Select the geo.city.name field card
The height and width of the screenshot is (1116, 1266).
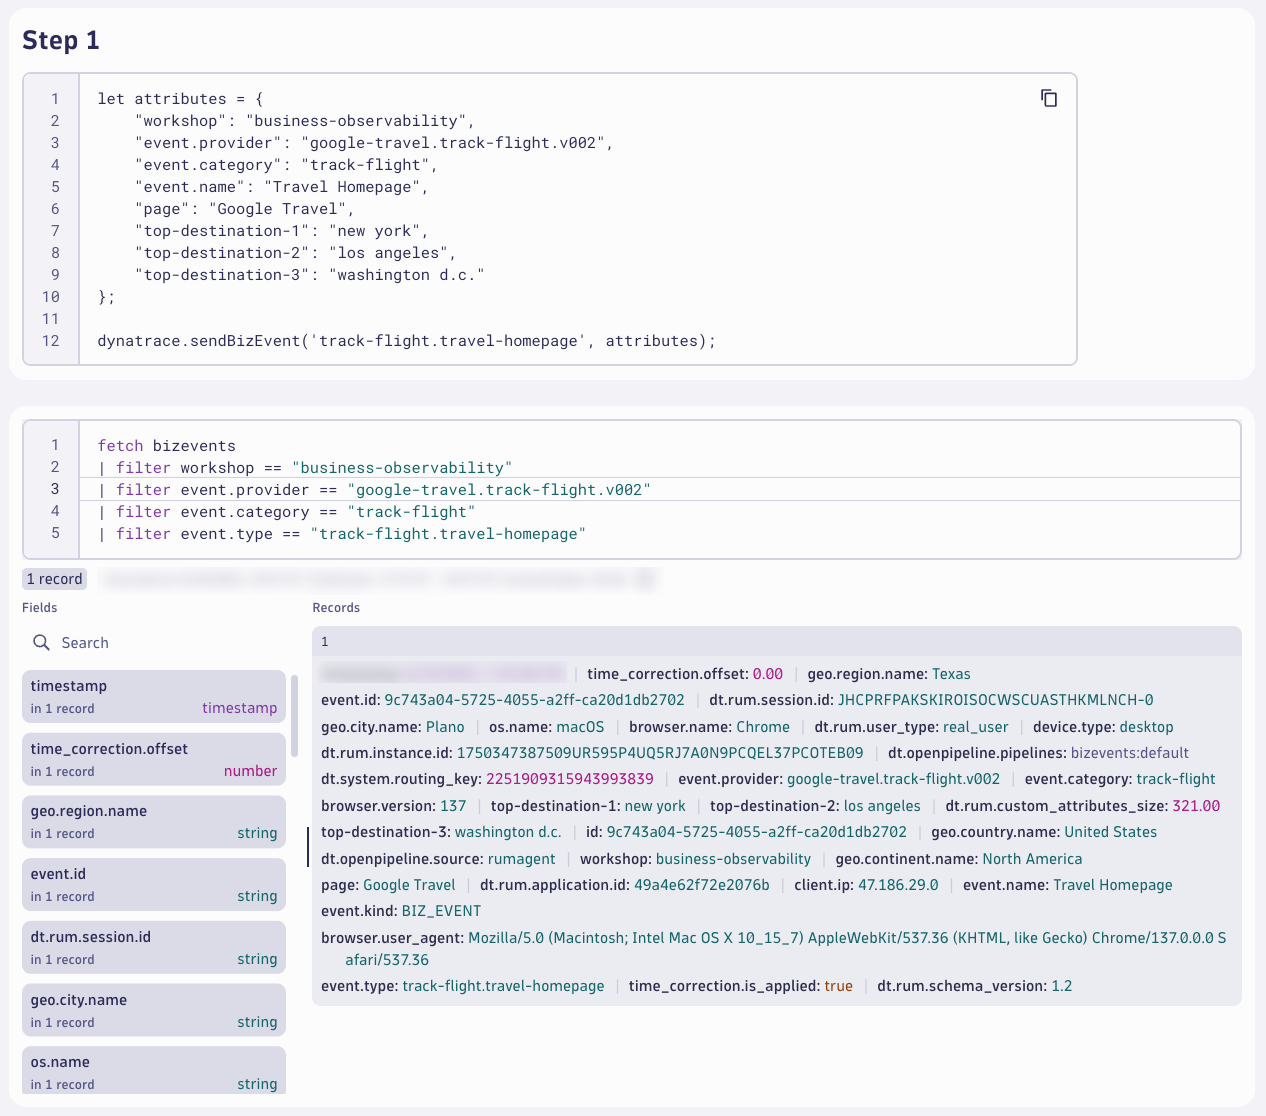(154, 1011)
